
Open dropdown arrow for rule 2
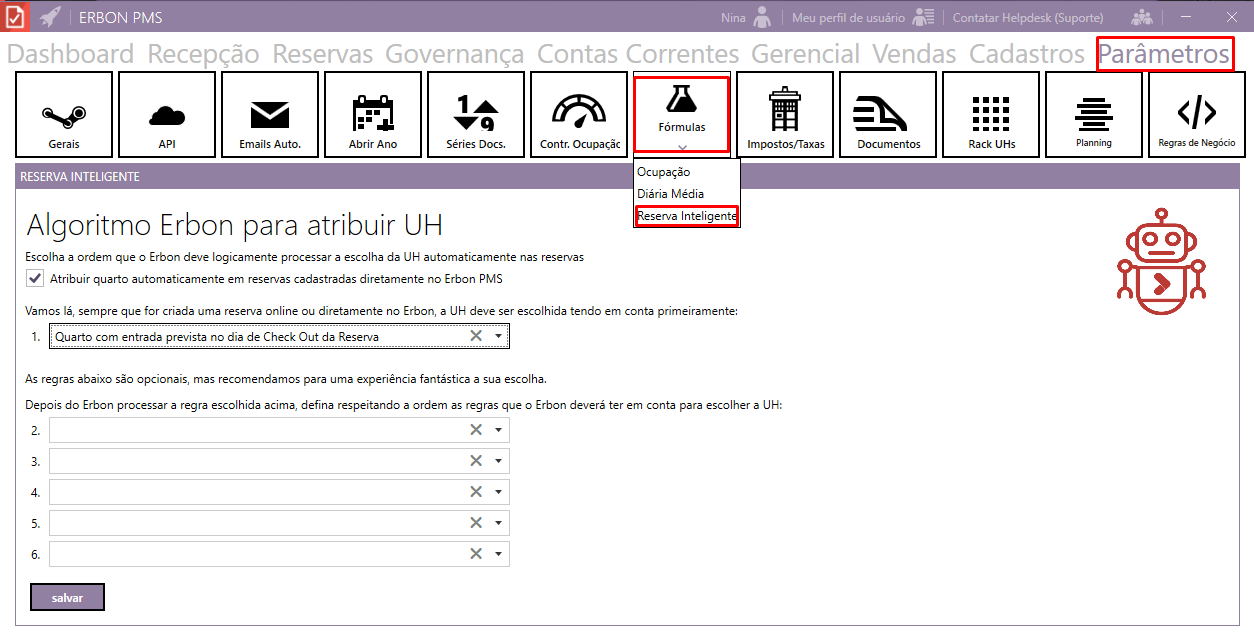pyautogui.click(x=498, y=430)
